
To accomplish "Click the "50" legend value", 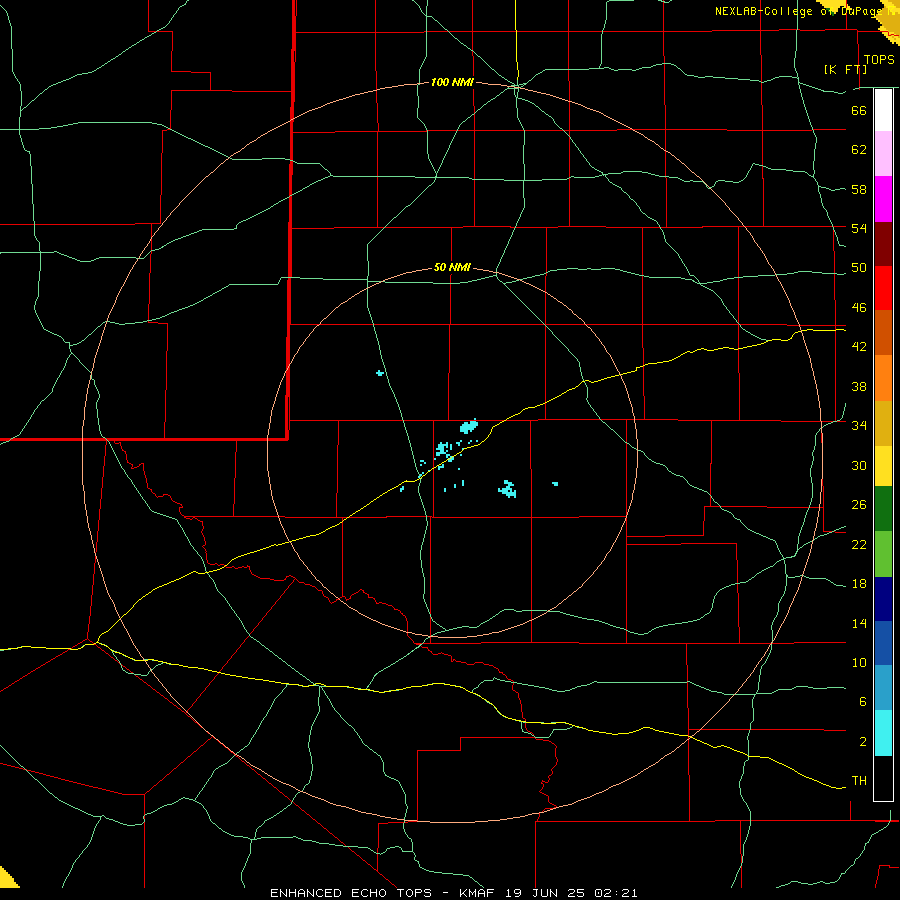I will 859,268.
